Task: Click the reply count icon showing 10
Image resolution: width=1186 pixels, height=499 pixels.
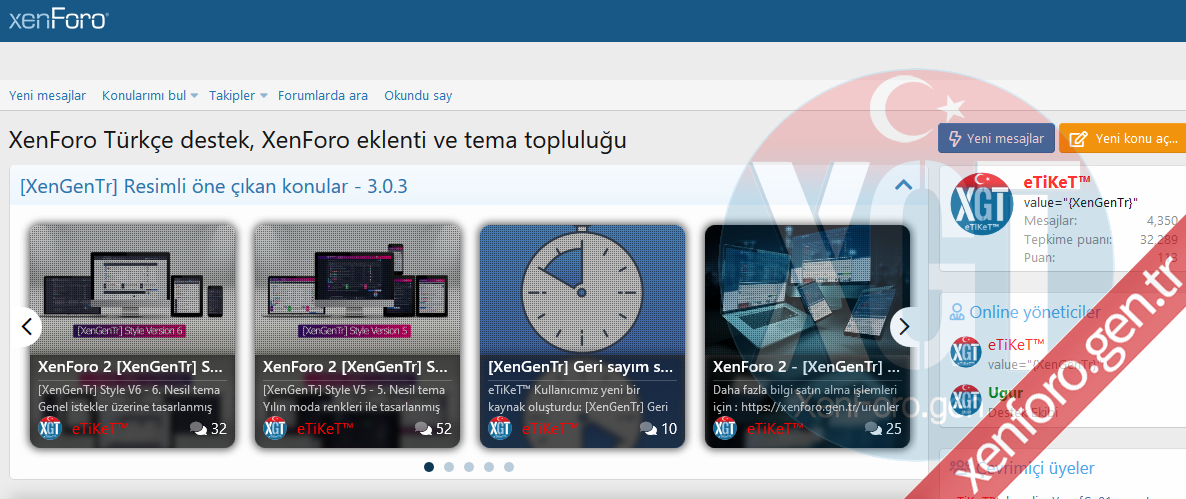Action: tap(649, 429)
